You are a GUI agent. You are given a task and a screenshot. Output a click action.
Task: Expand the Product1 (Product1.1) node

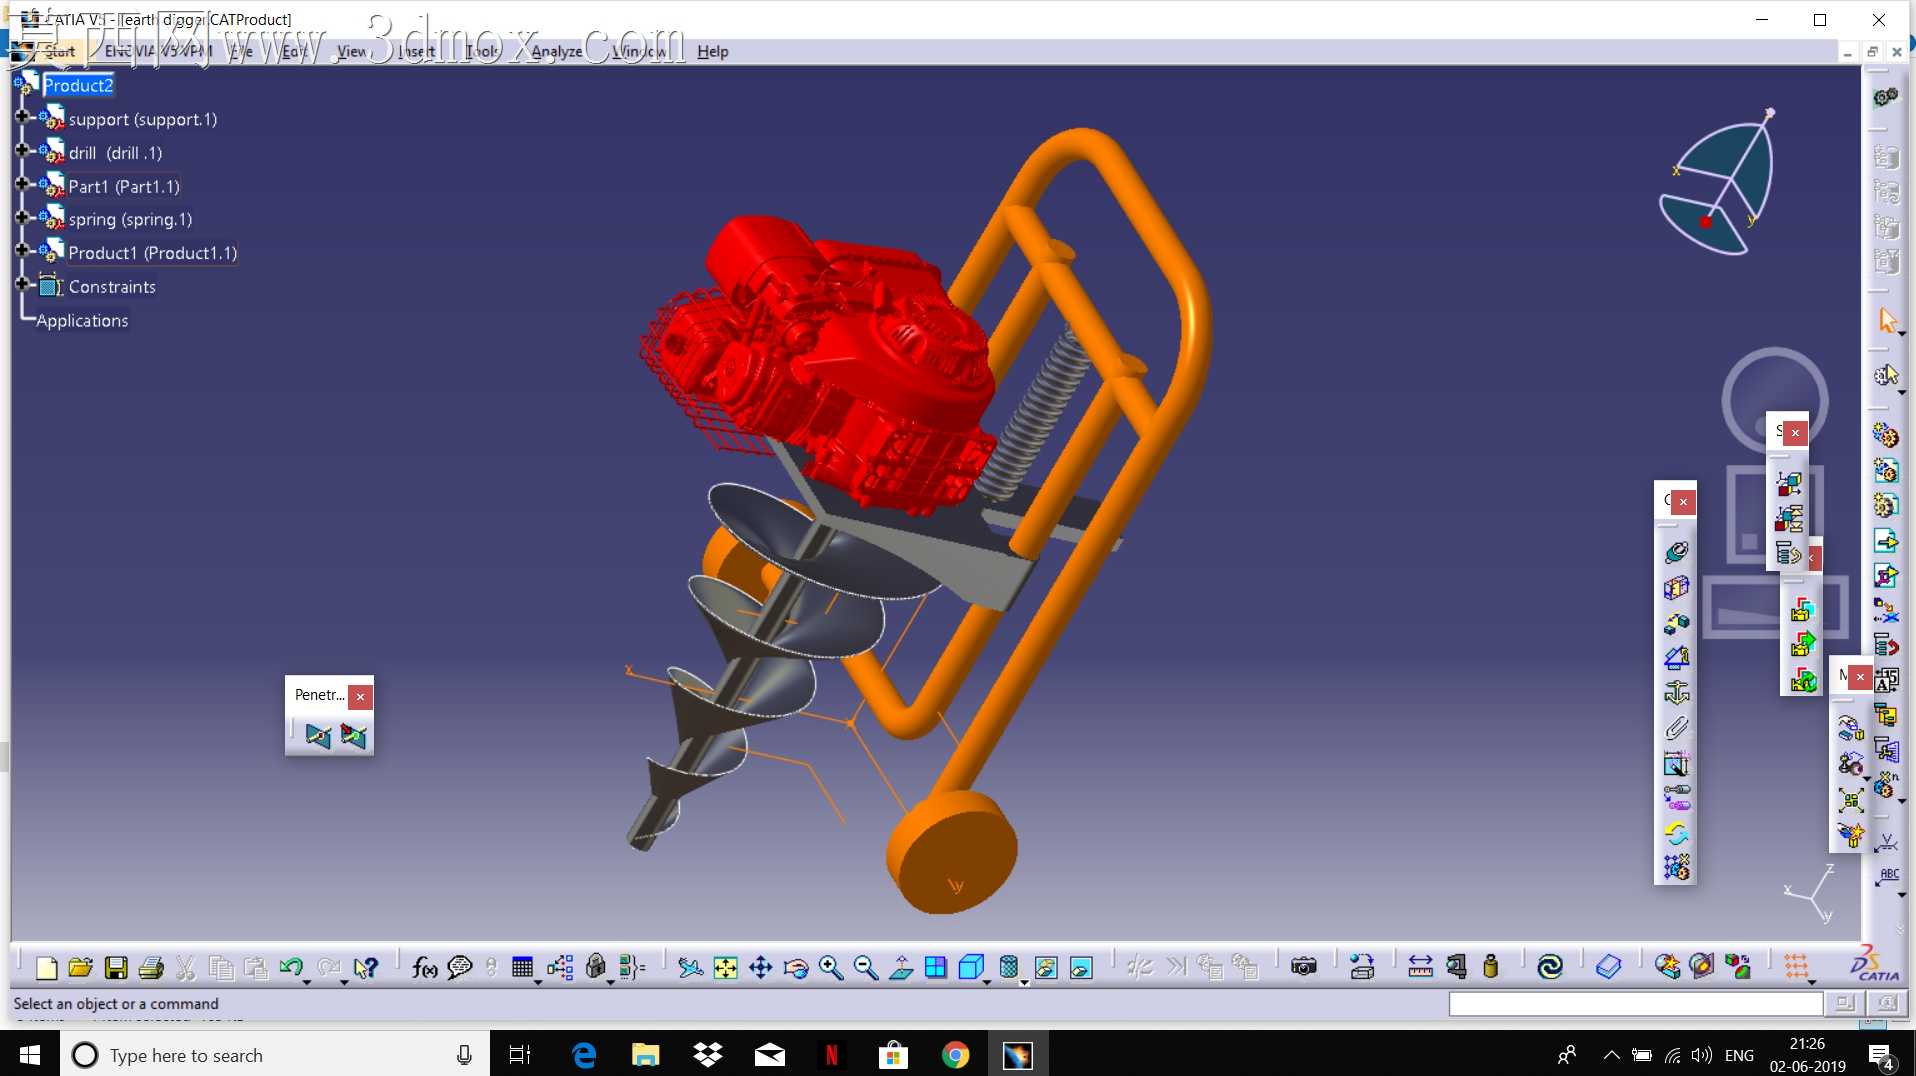click(x=22, y=251)
